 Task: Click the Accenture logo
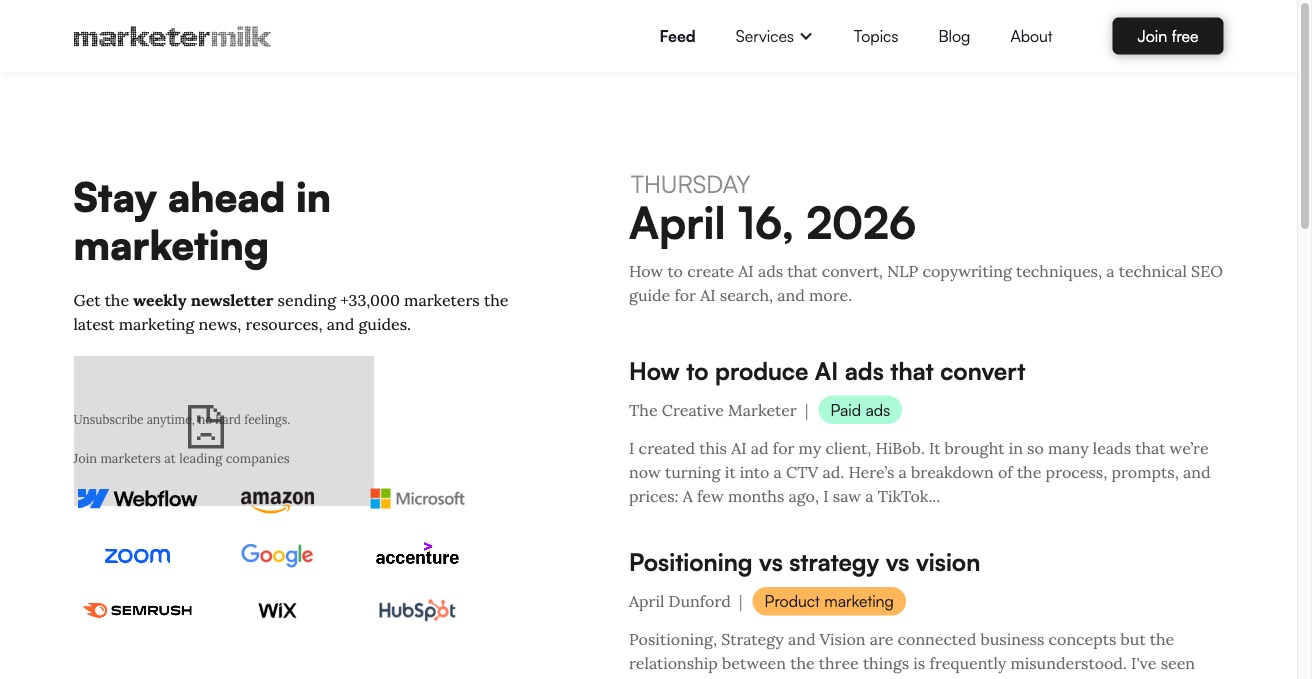coord(417,556)
